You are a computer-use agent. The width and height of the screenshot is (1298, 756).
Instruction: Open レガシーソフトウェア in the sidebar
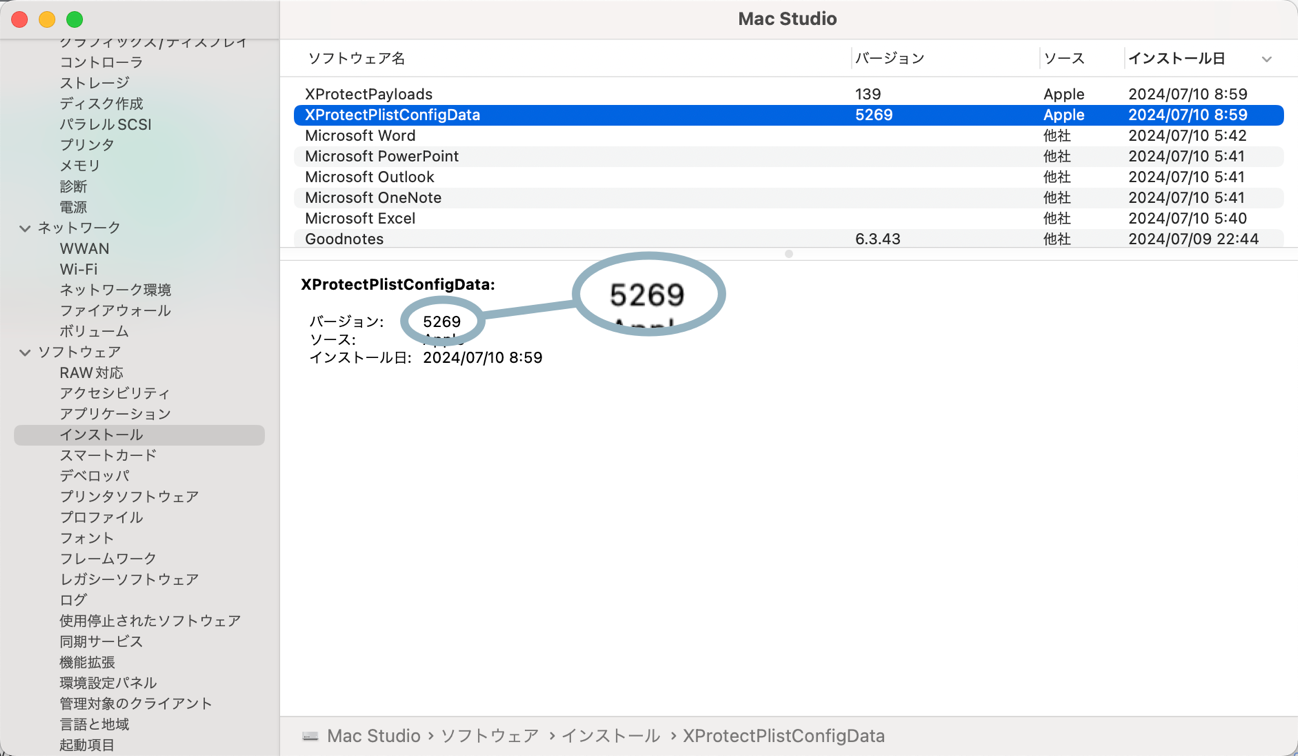[129, 580]
